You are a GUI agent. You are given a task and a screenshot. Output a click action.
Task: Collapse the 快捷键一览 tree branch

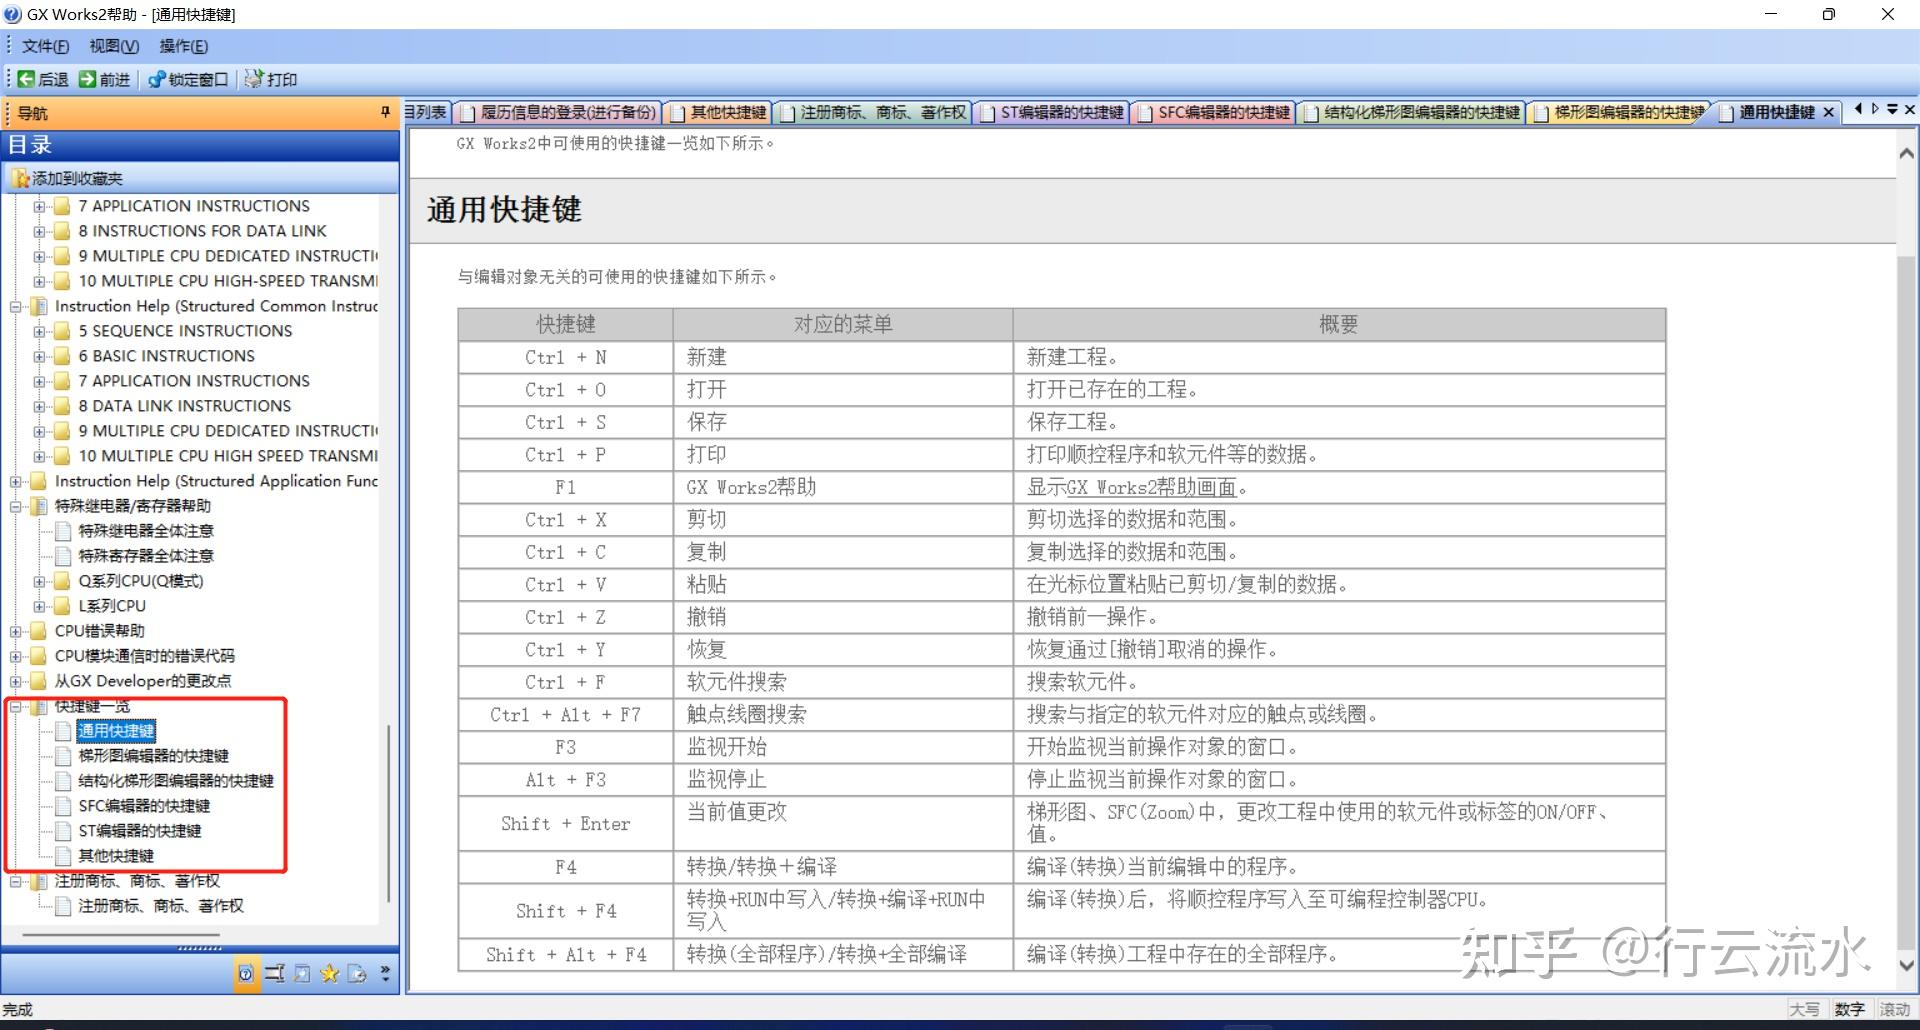(16, 706)
